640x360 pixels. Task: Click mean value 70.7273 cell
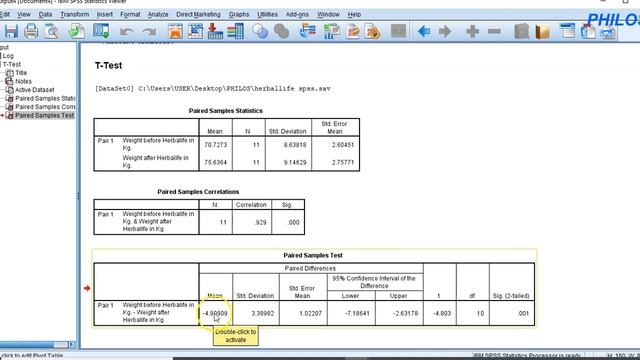point(216,145)
